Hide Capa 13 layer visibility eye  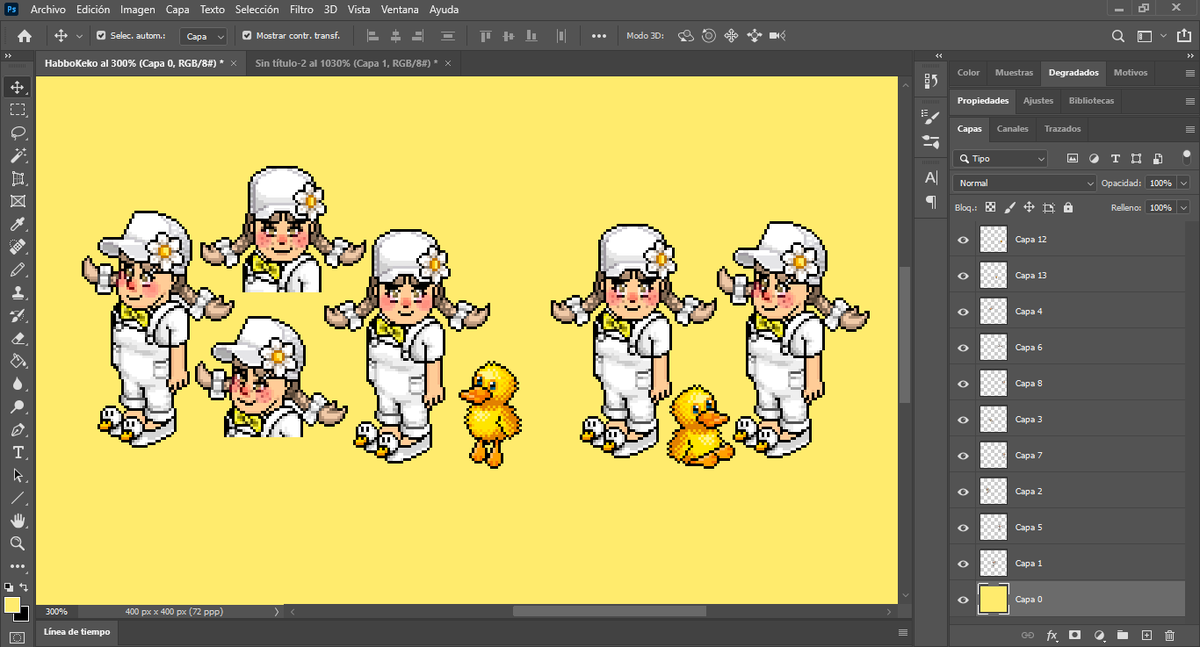click(963, 276)
